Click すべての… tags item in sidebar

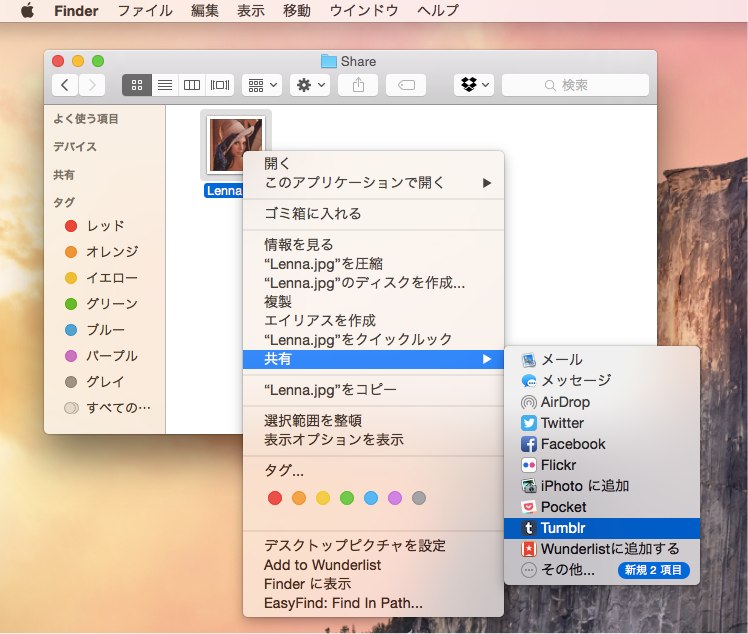[107, 408]
